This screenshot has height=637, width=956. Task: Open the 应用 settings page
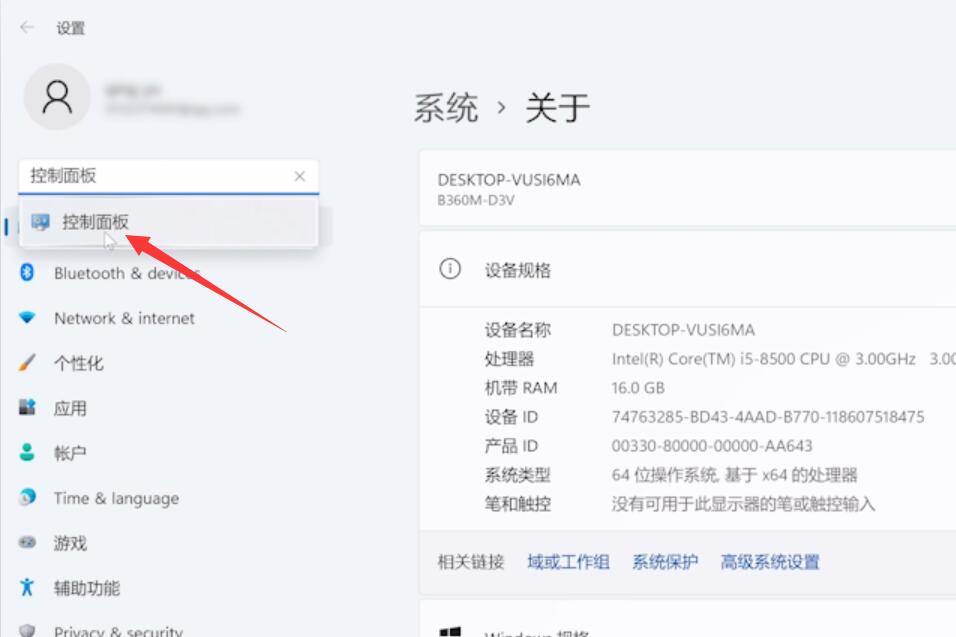click(x=70, y=408)
